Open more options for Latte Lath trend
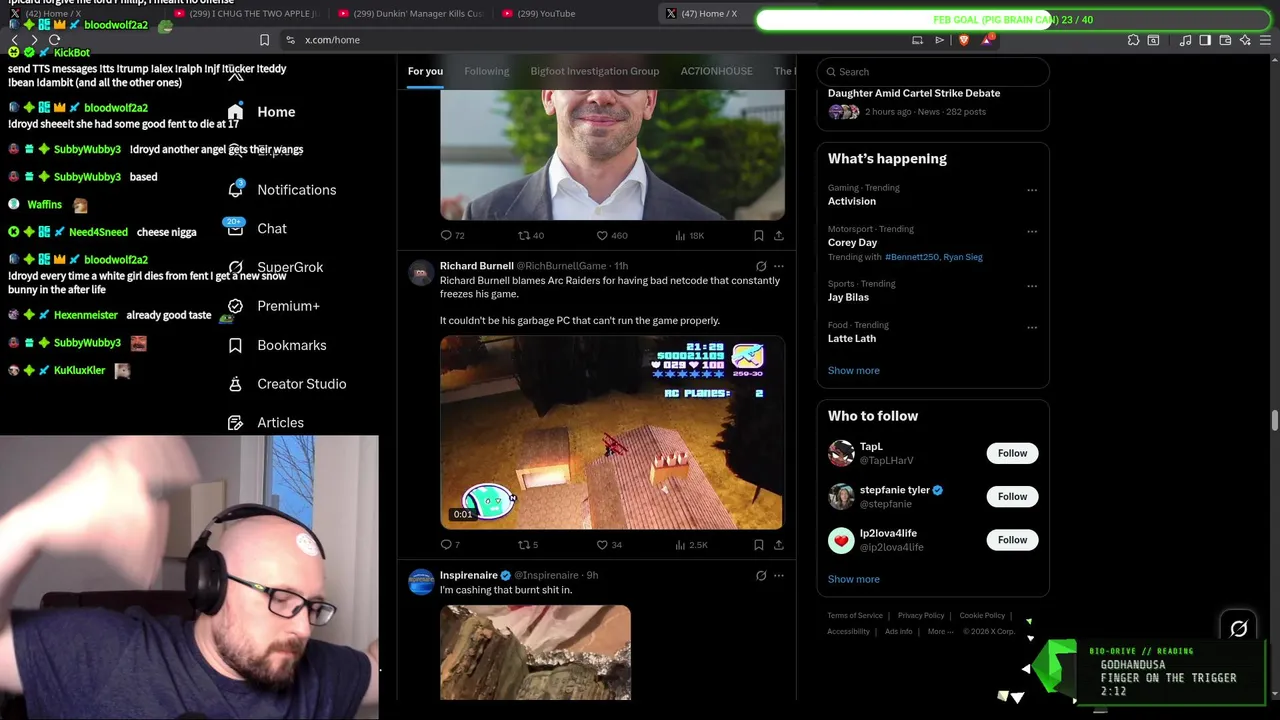The height and width of the screenshot is (720, 1280). point(1032,327)
